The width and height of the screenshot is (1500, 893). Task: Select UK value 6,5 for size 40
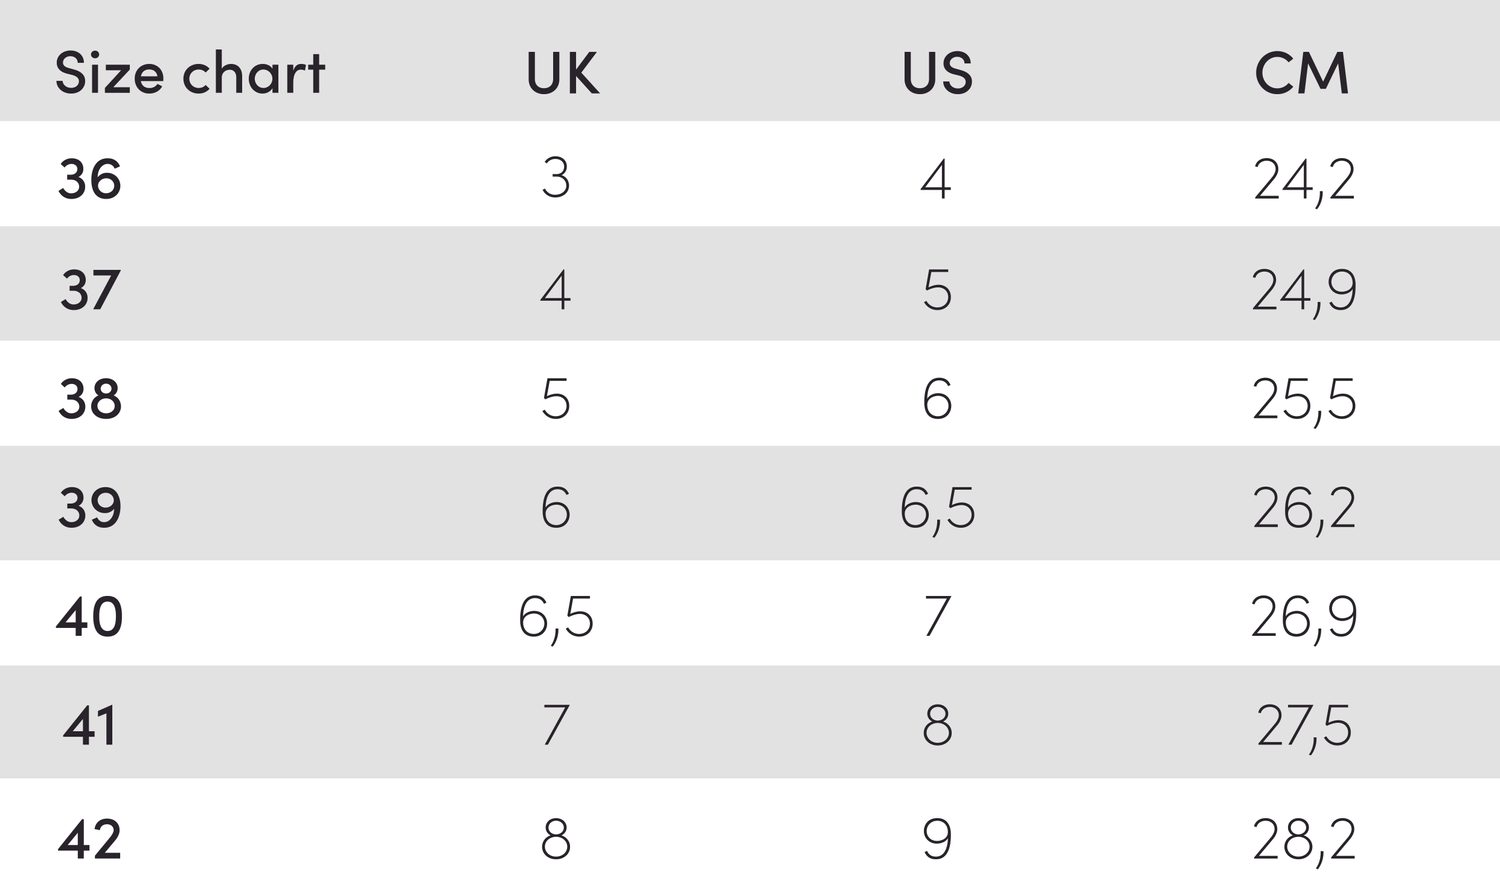[x=556, y=619]
